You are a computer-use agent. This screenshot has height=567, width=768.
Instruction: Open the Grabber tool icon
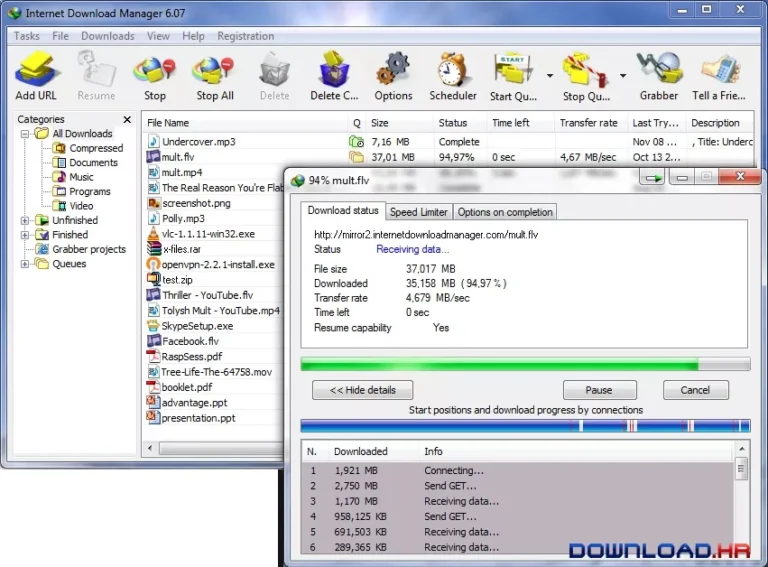pos(659,70)
